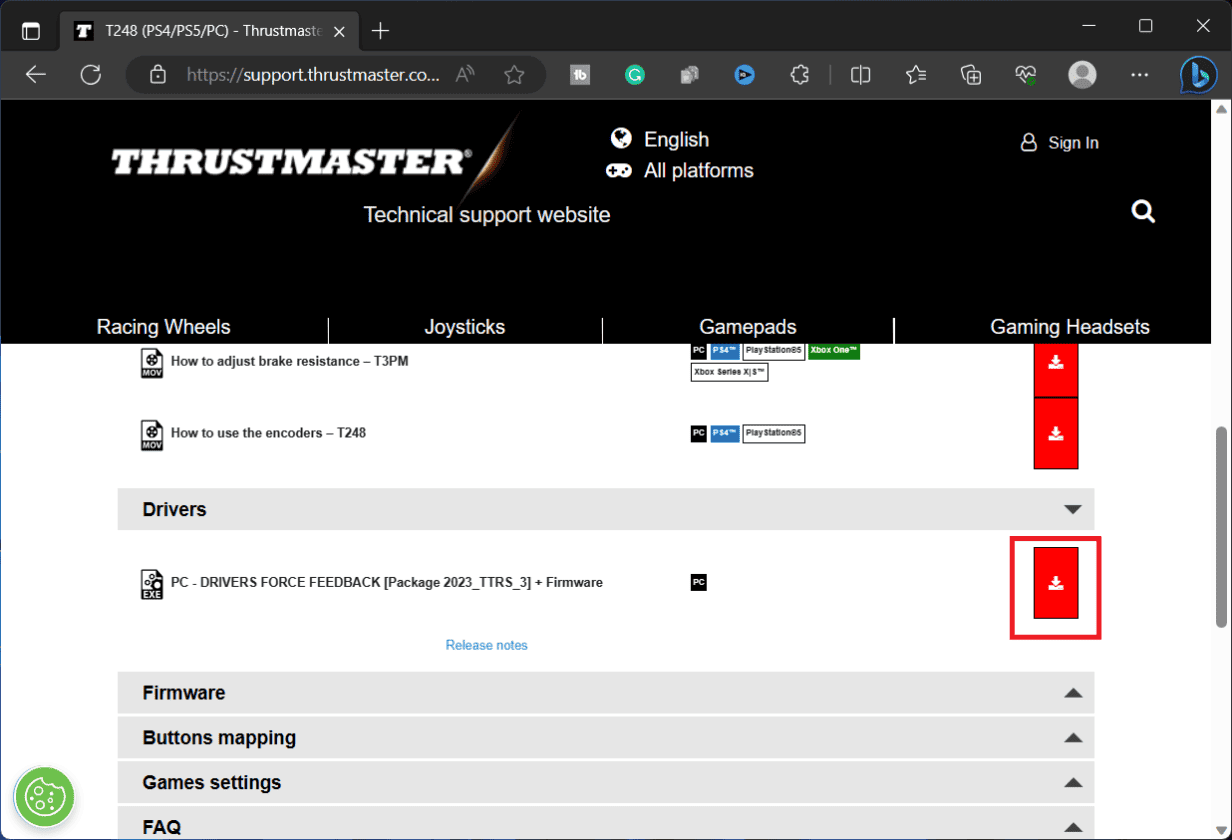Download the T248 encoders tutorial video

point(1055,433)
